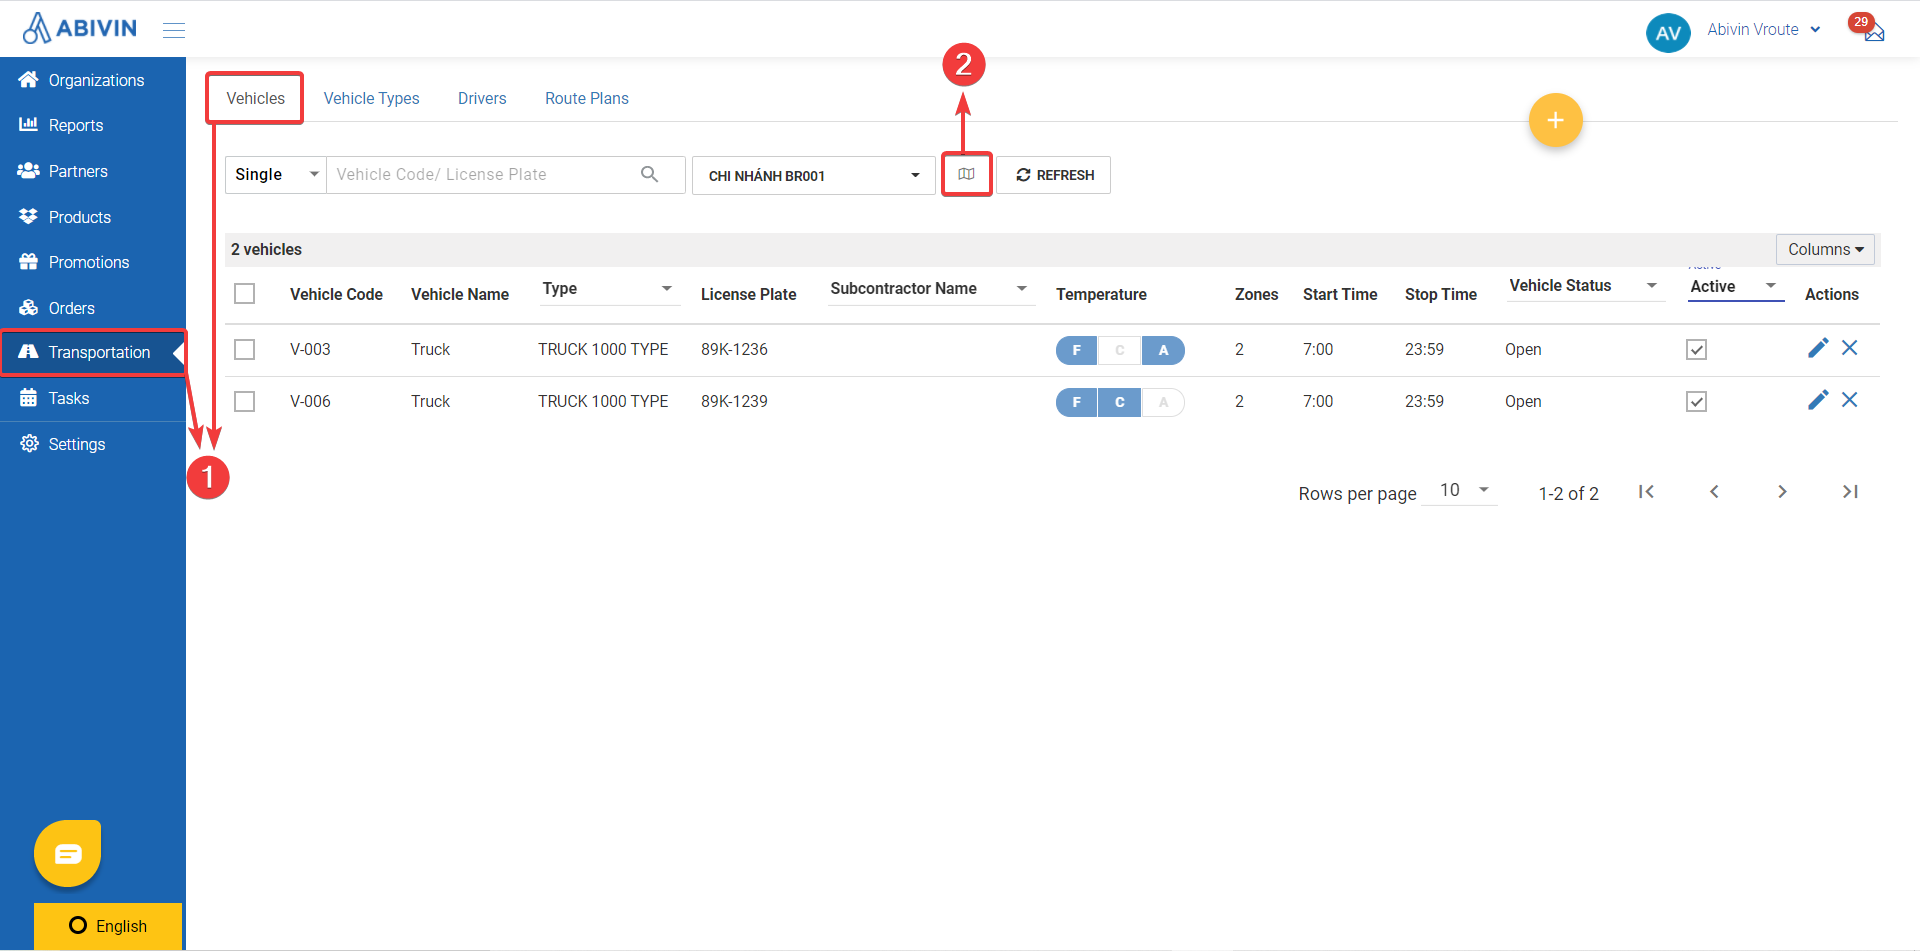Expand Abivin Vroute account menu
Screen dimensions: 1920x951
[x=1764, y=30]
